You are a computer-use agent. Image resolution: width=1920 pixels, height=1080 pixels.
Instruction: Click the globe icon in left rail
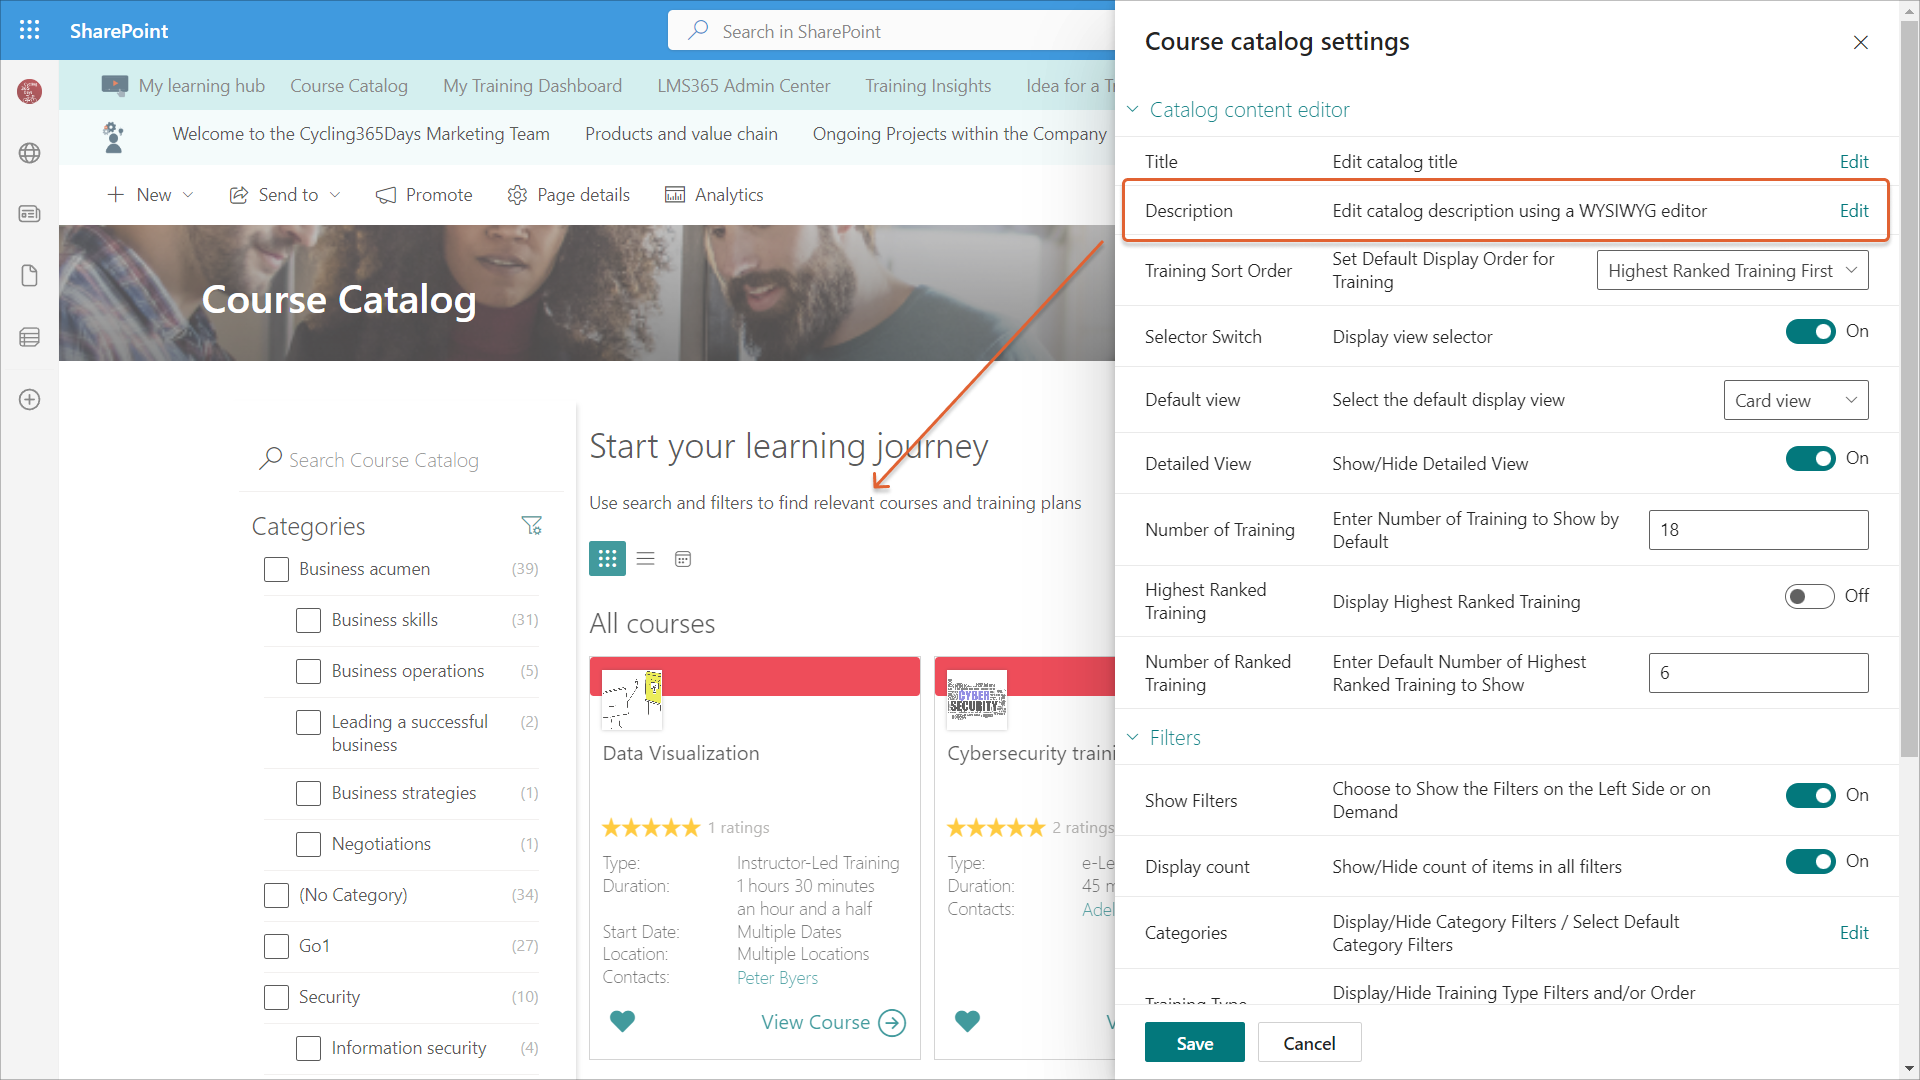tap(30, 153)
